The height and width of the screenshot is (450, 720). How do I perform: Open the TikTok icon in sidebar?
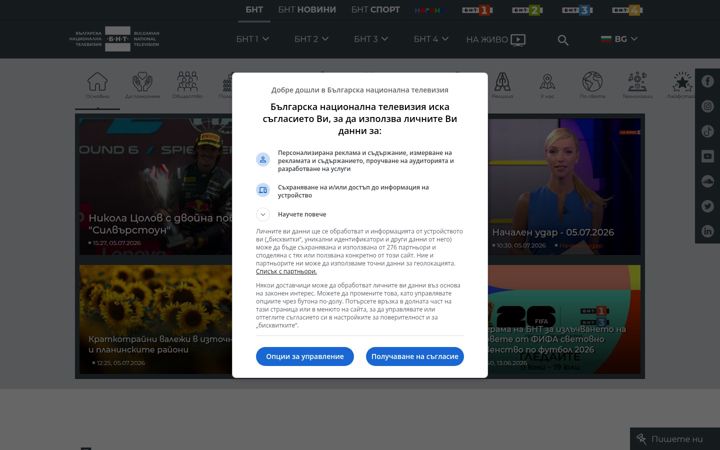[x=707, y=131]
